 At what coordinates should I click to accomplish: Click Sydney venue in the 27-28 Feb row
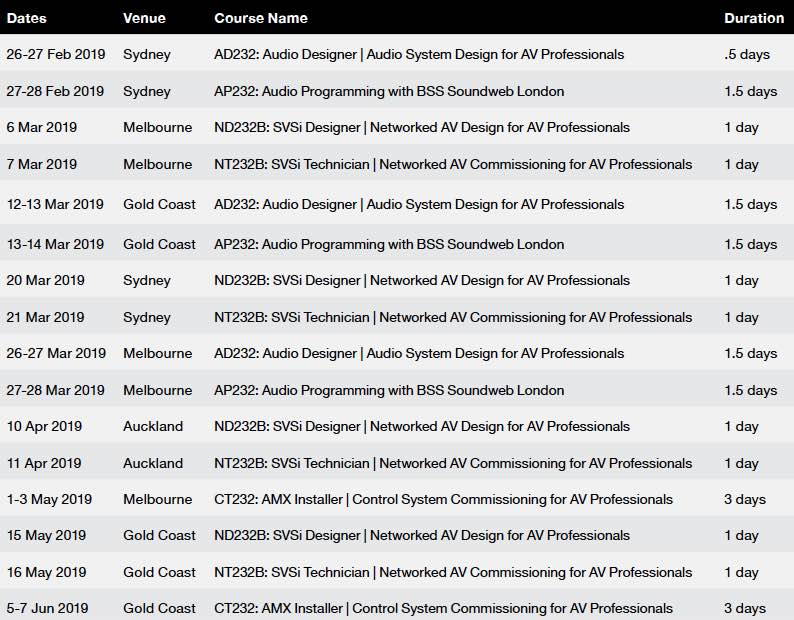coord(147,92)
